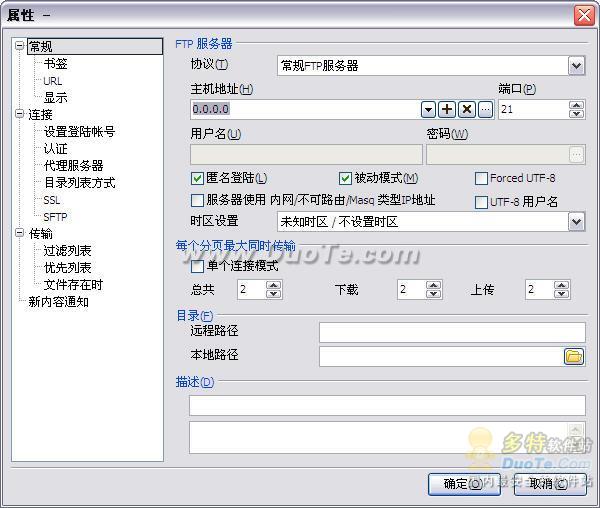
Task: Click the multi-line description text area
Action: [387, 438]
